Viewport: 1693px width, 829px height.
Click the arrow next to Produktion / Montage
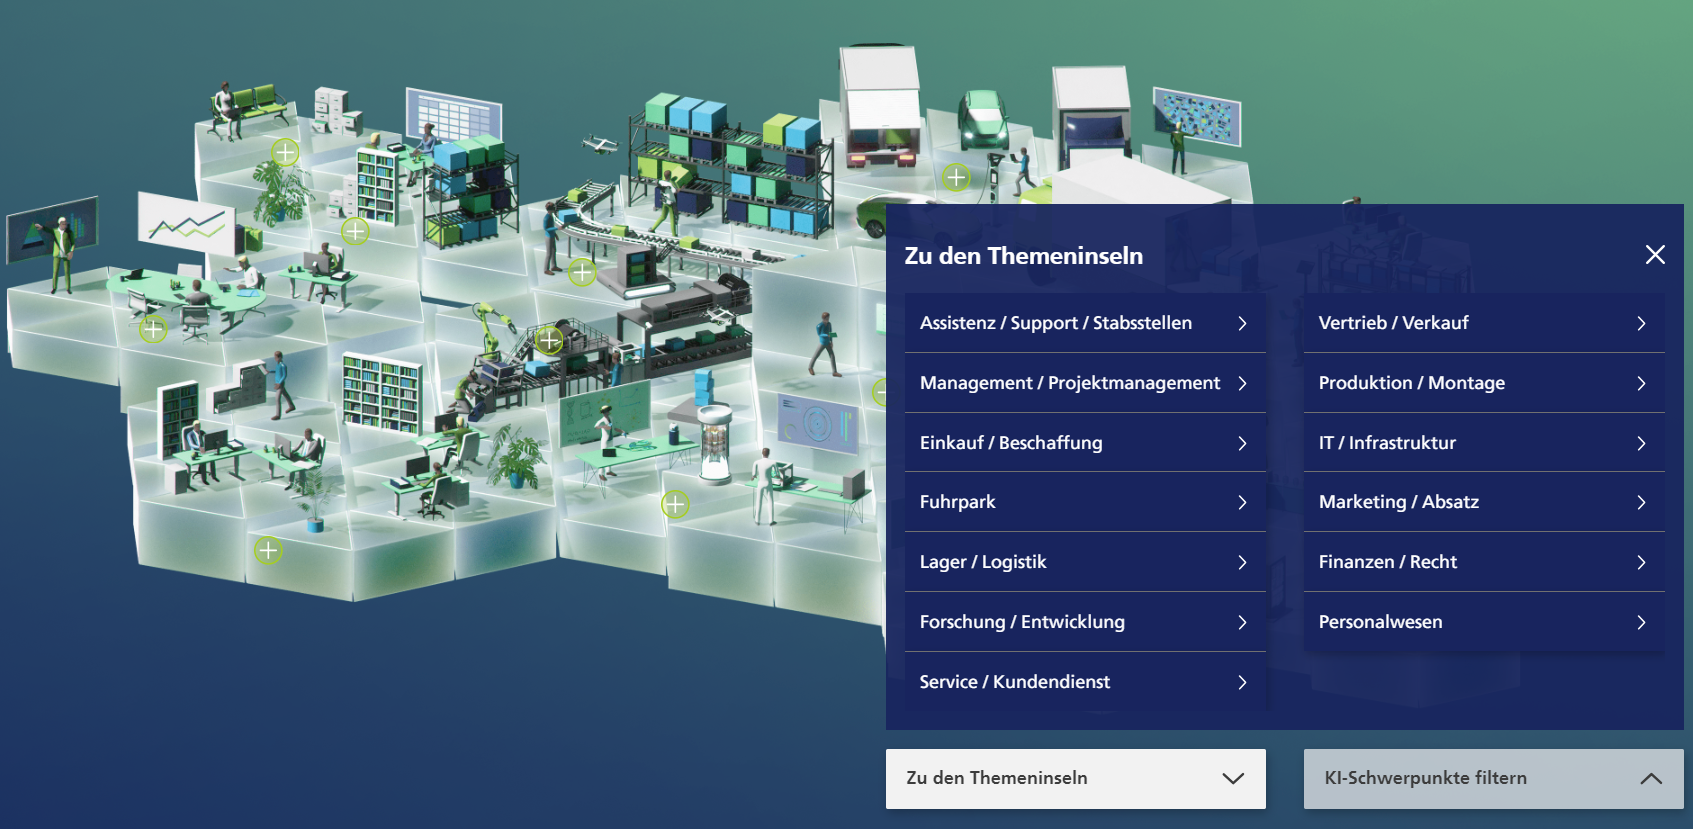(1641, 384)
